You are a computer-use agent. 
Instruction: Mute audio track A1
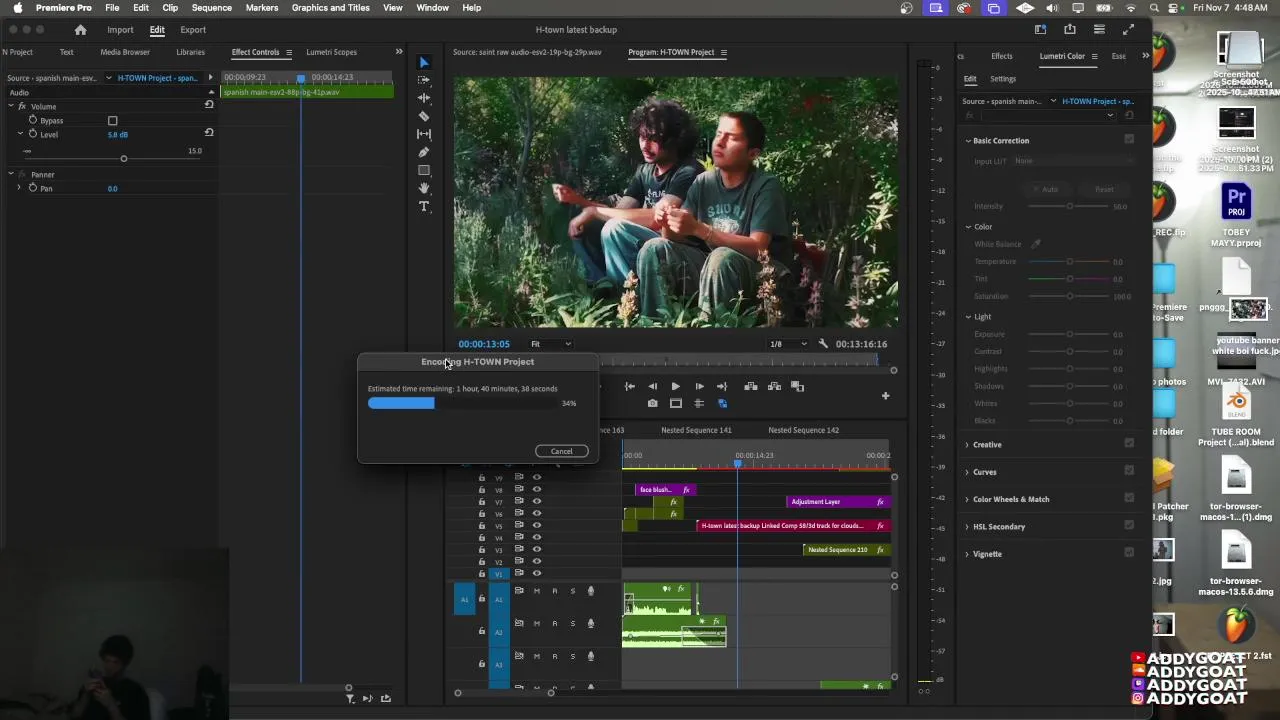[x=536, y=591]
